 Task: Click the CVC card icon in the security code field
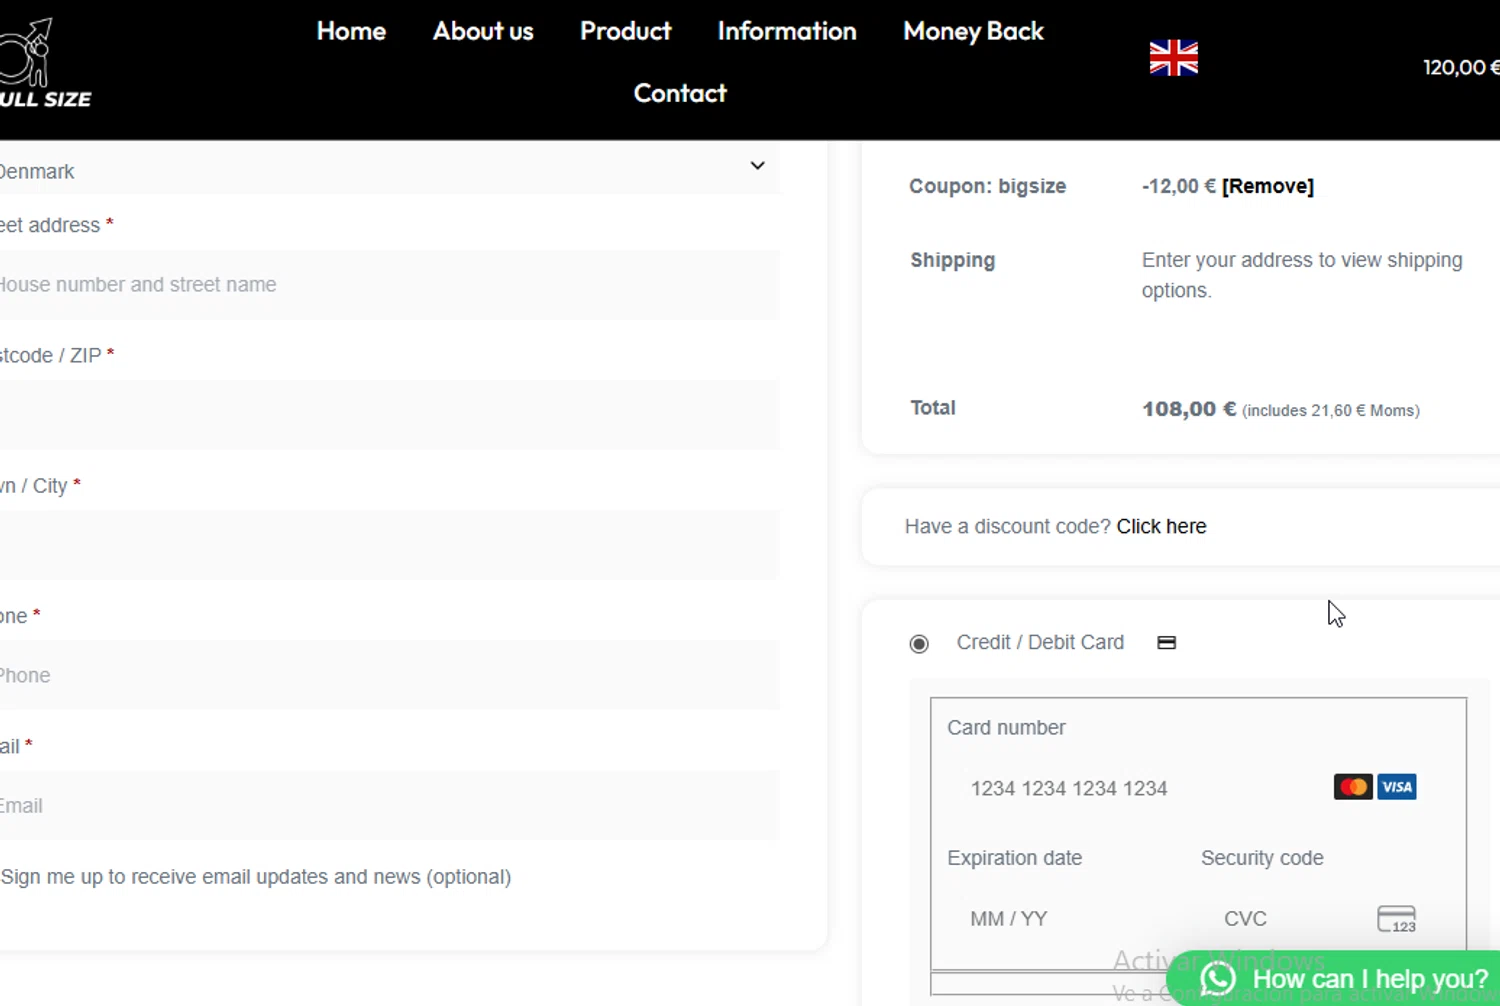click(1397, 919)
